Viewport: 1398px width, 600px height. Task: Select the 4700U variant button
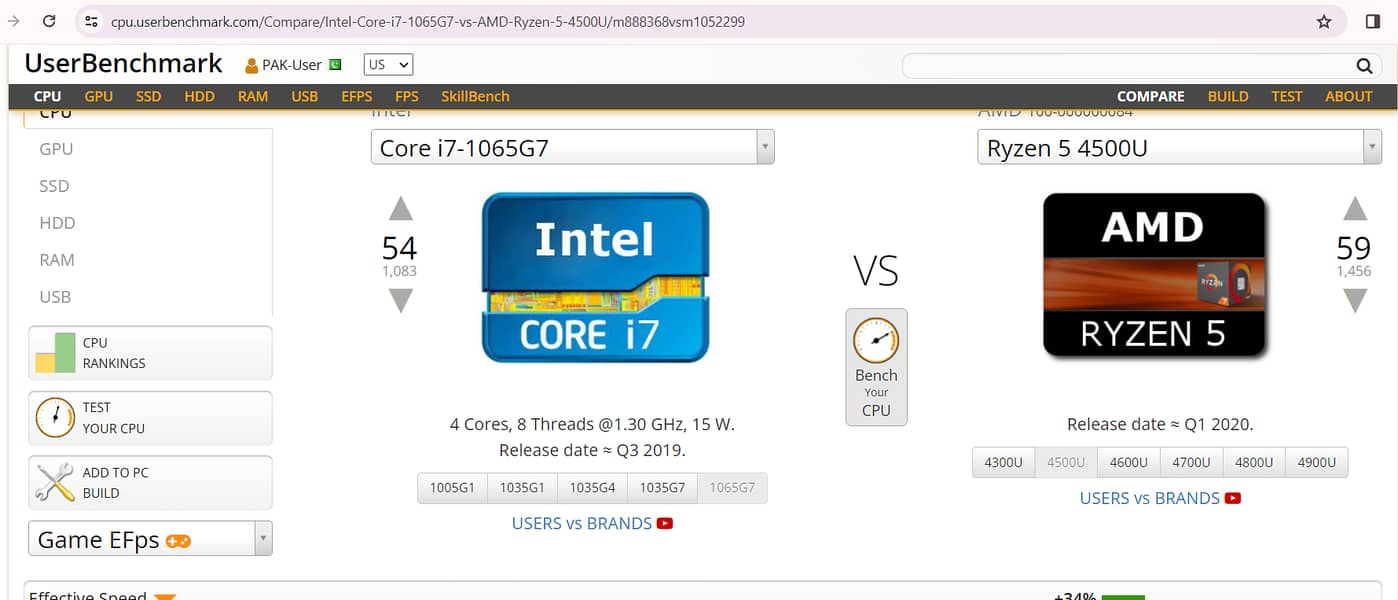click(x=1191, y=462)
